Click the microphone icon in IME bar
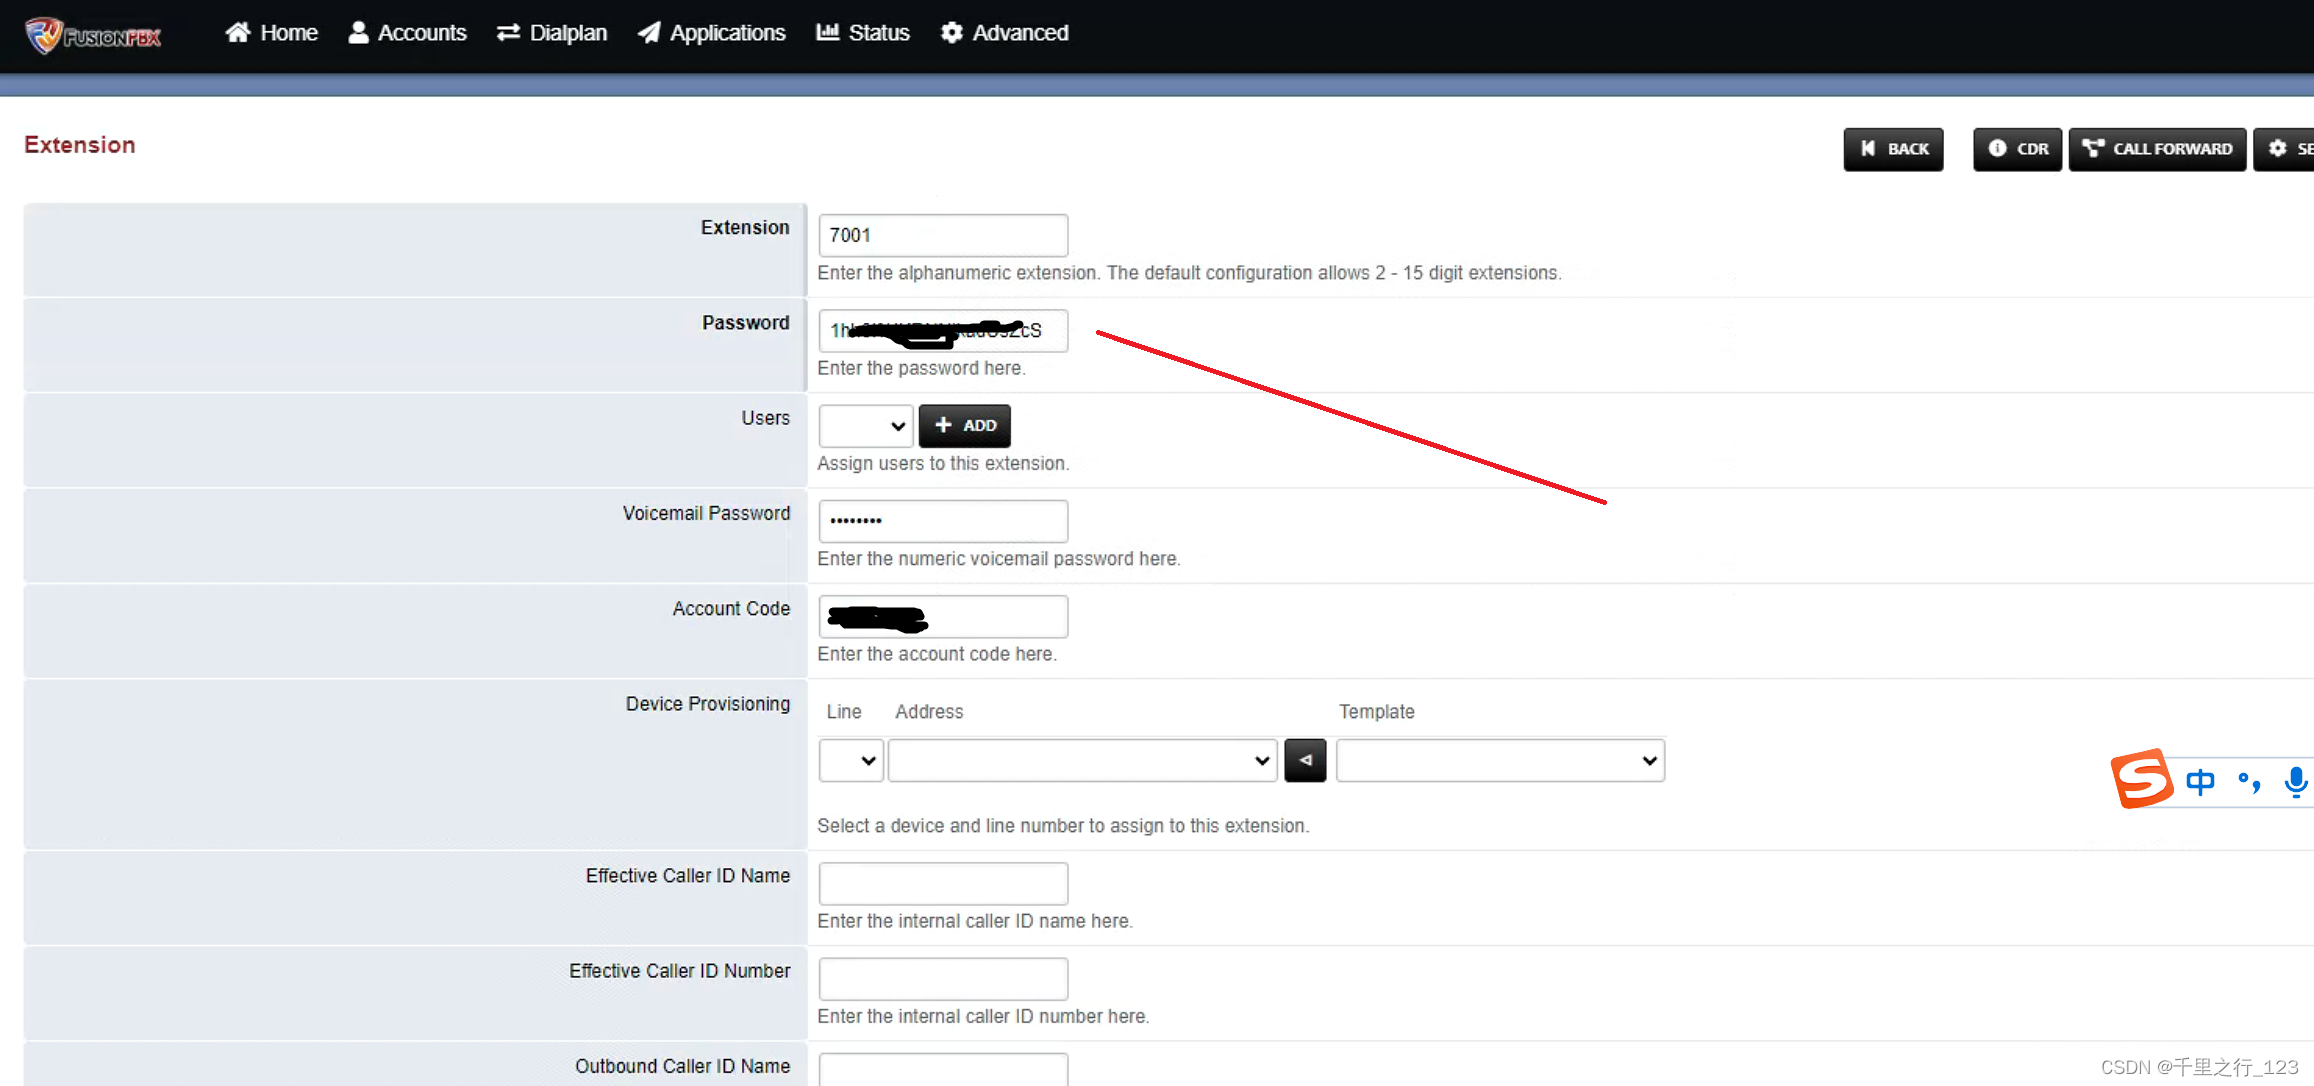The width and height of the screenshot is (2314, 1086). pos(2295,781)
